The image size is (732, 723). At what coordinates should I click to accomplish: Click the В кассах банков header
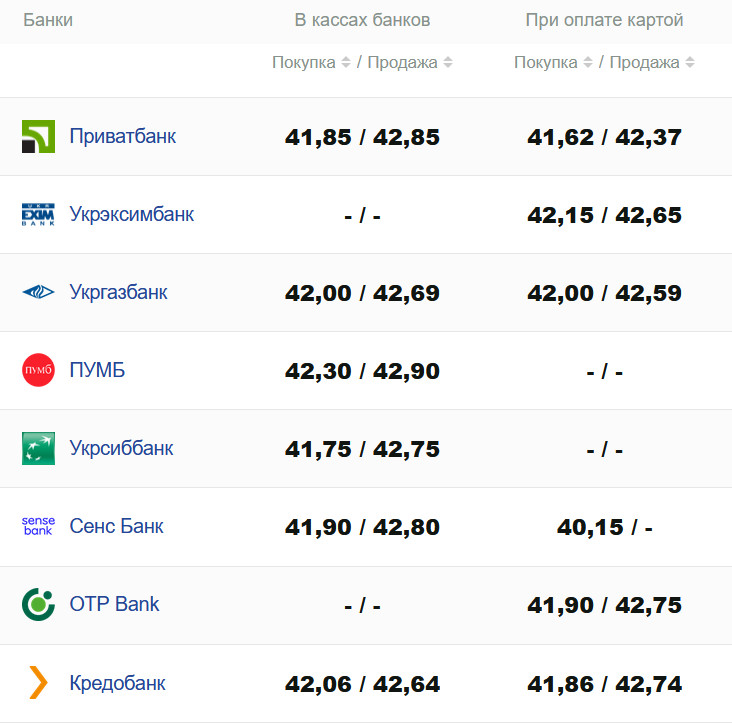tap(362, 20)
